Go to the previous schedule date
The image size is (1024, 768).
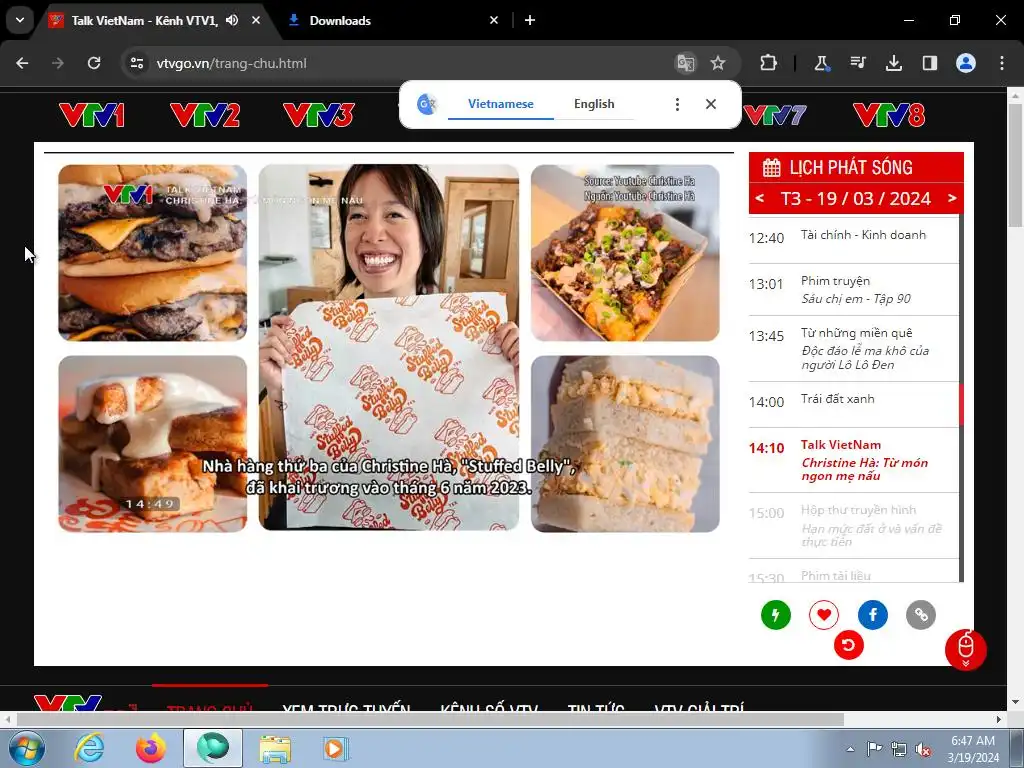[760, 198]
